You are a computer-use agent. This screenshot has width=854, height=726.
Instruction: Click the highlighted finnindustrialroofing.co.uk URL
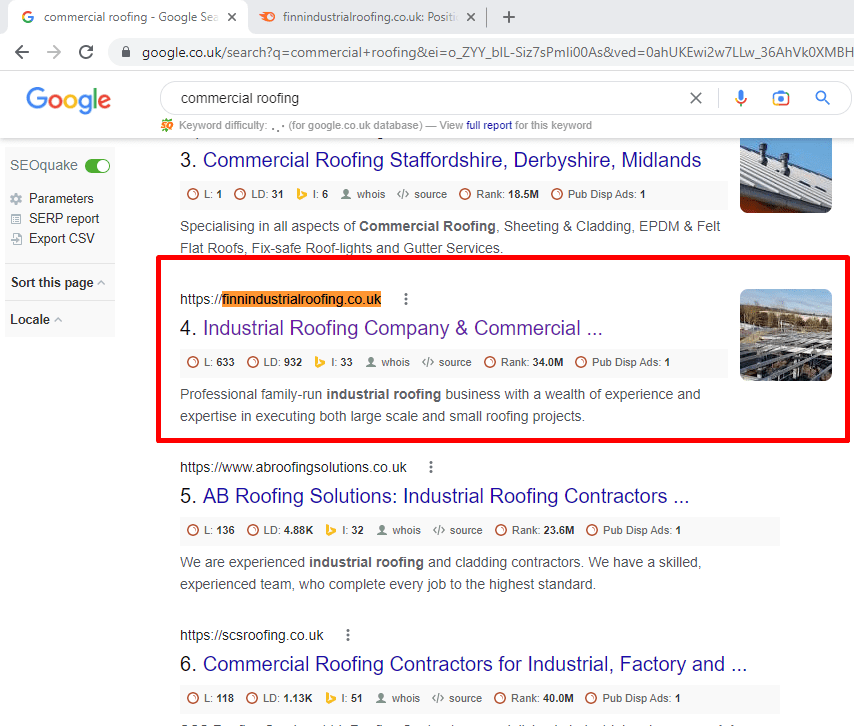[x=302, y=300]
